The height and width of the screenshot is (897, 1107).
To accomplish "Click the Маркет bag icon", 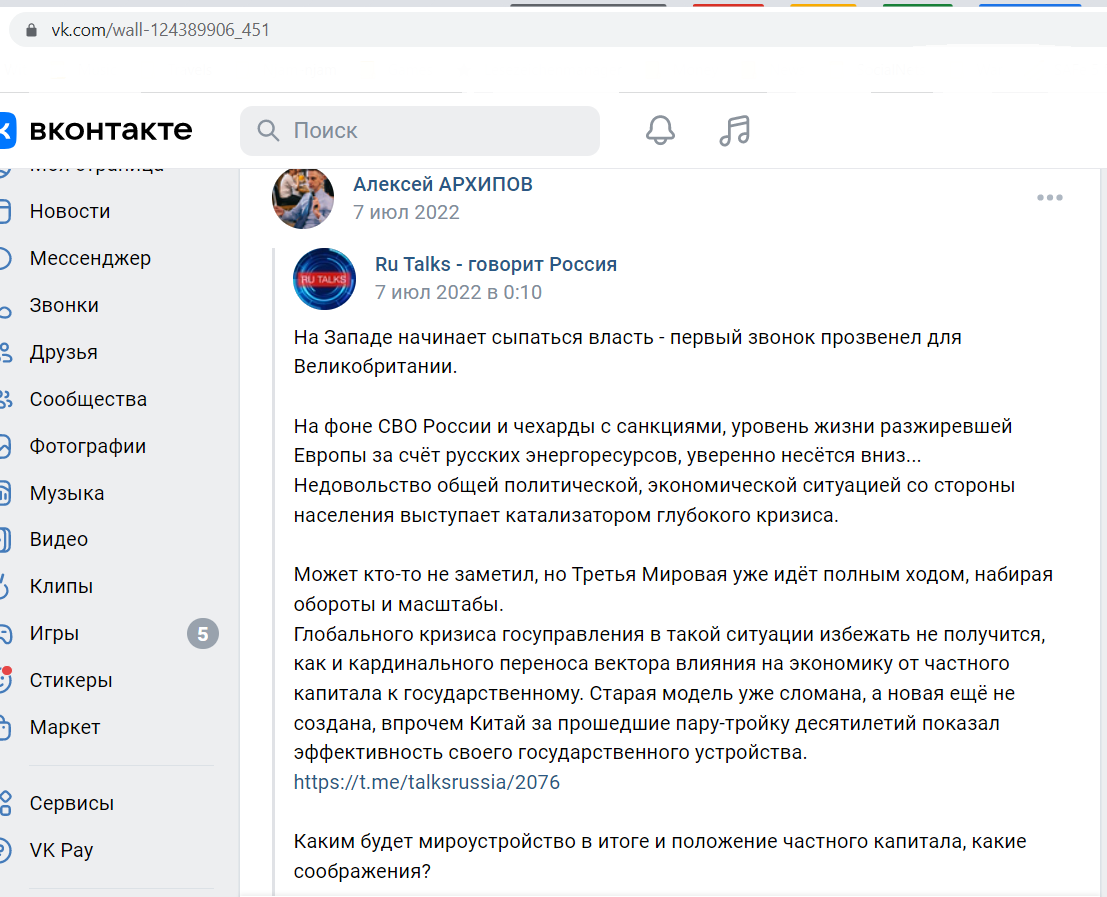I will coord(4,727).
